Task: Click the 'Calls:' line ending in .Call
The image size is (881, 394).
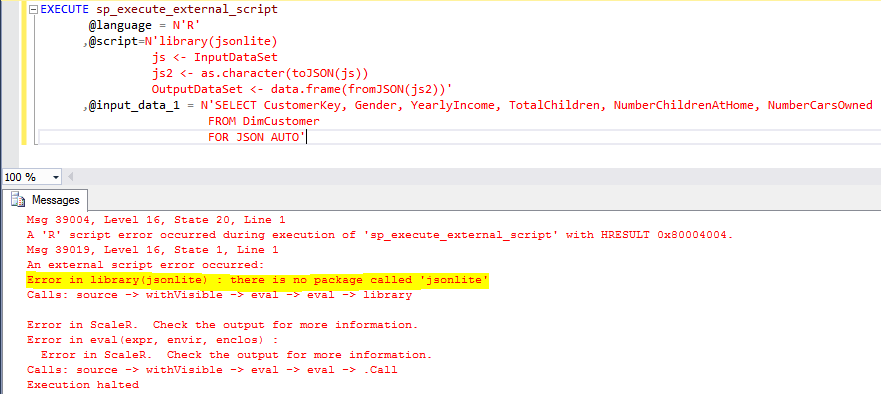Action: point(212,370)
